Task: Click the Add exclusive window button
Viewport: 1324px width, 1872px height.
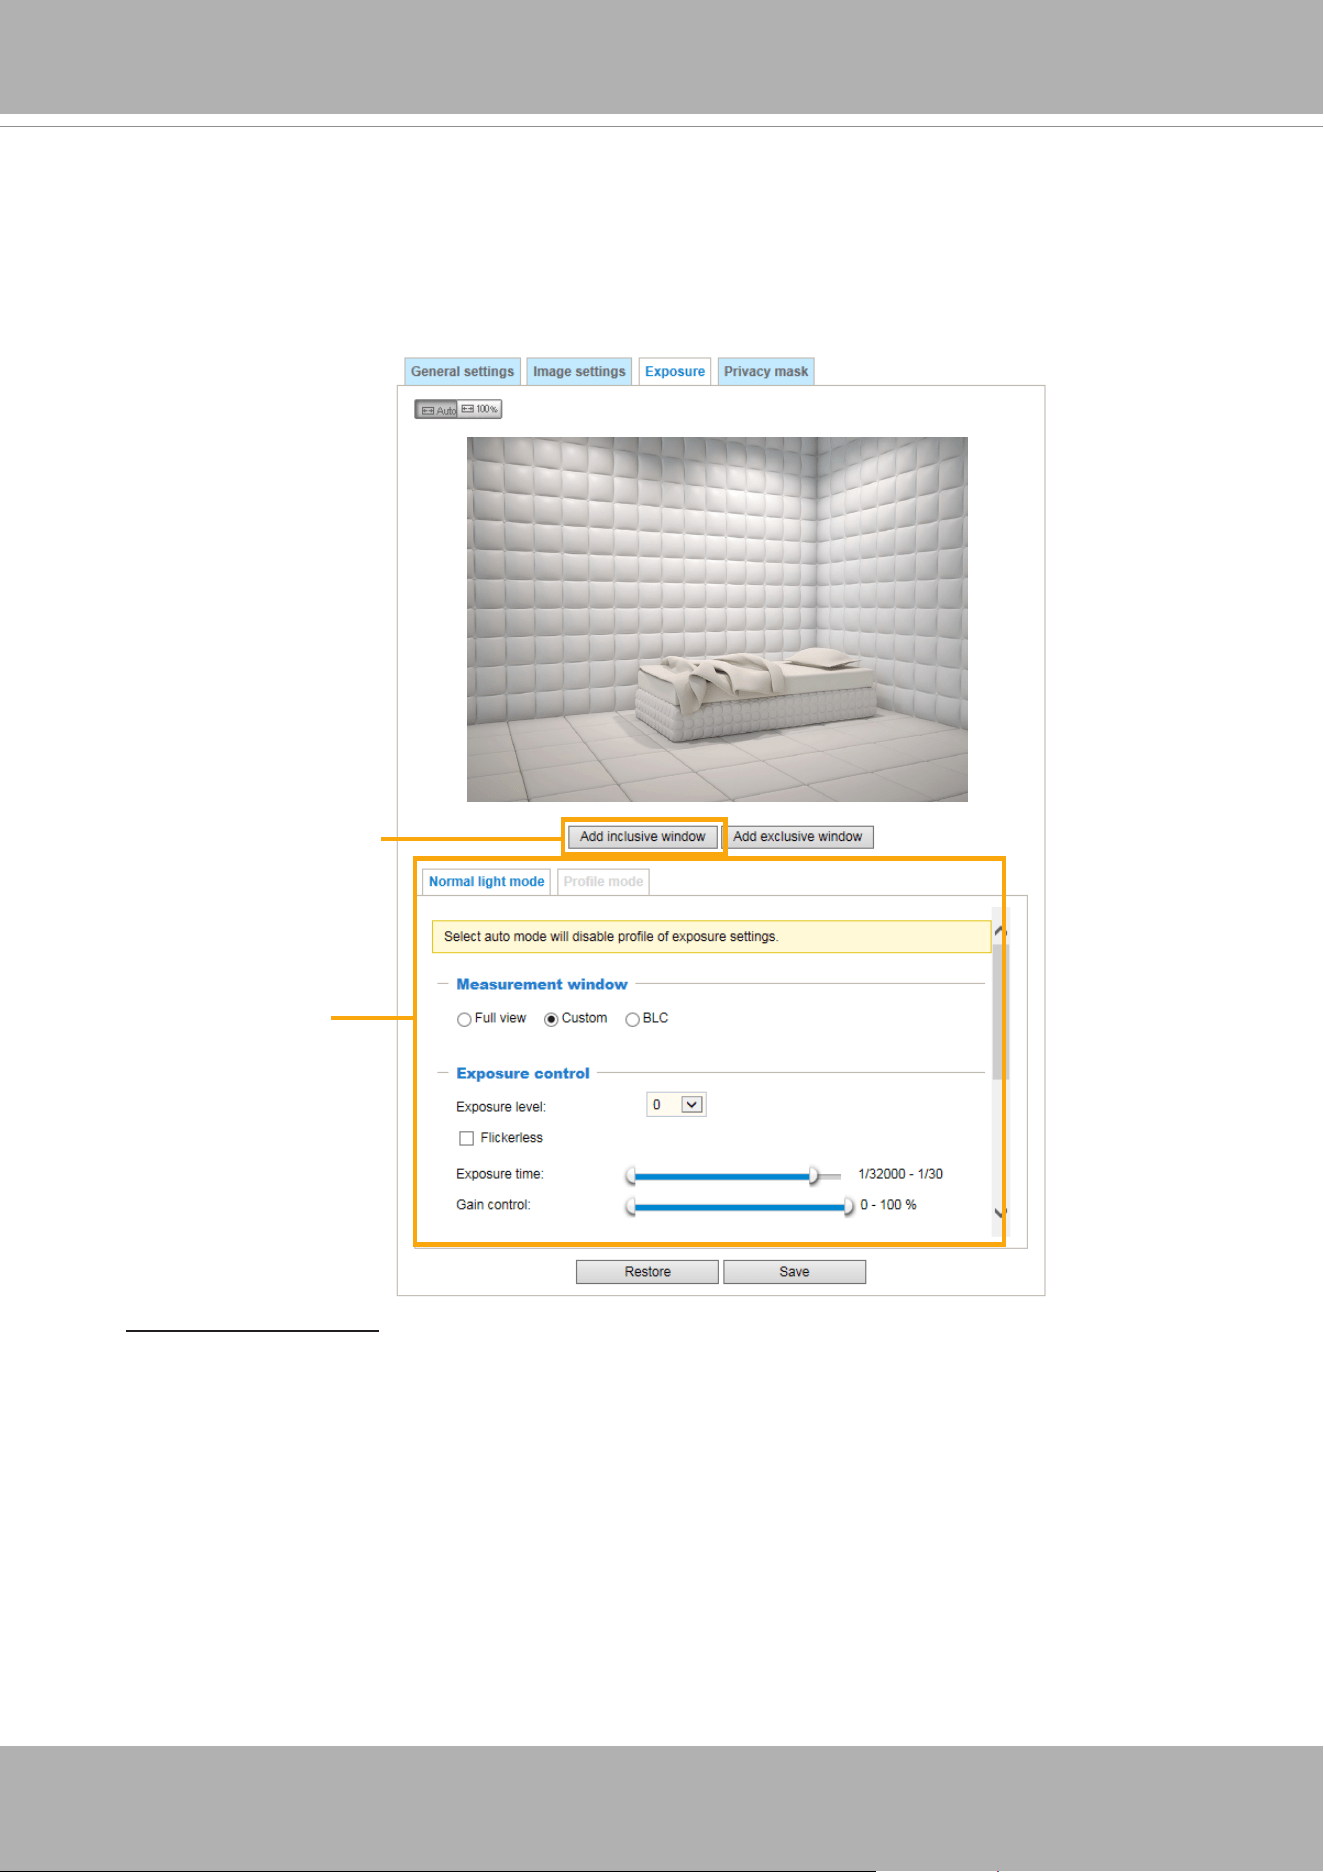Action: [x=798, y=837]
